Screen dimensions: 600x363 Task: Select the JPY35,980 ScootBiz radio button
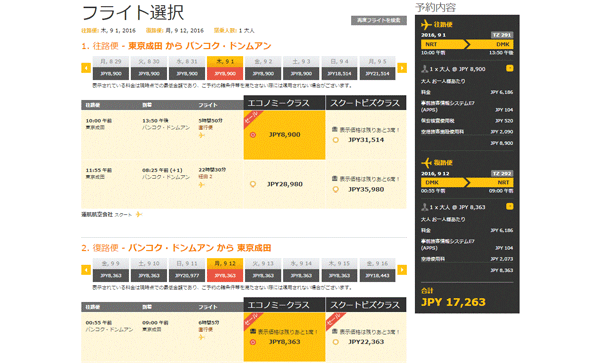[336, 189]
